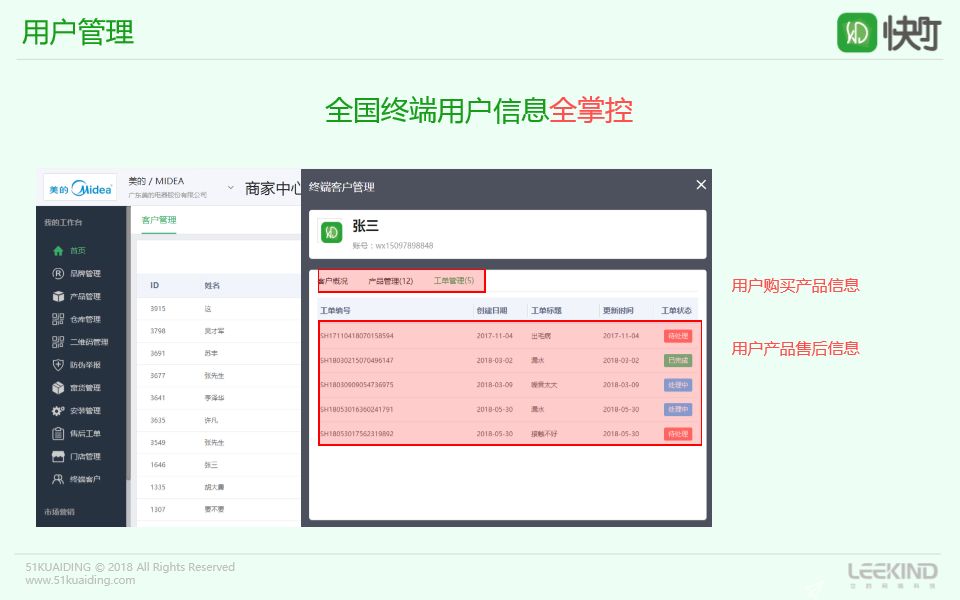The height and width of the screenshot is (600, 960).
Task: Click the Midea logo at top left
Action: pos(81,188)
